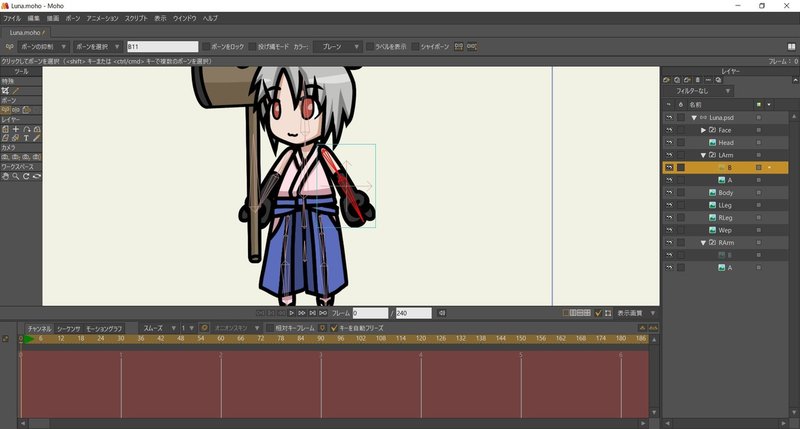Screen dimensions: 800x429
Task: Select the Text layer tool (T)
Action: pos(27,138)
